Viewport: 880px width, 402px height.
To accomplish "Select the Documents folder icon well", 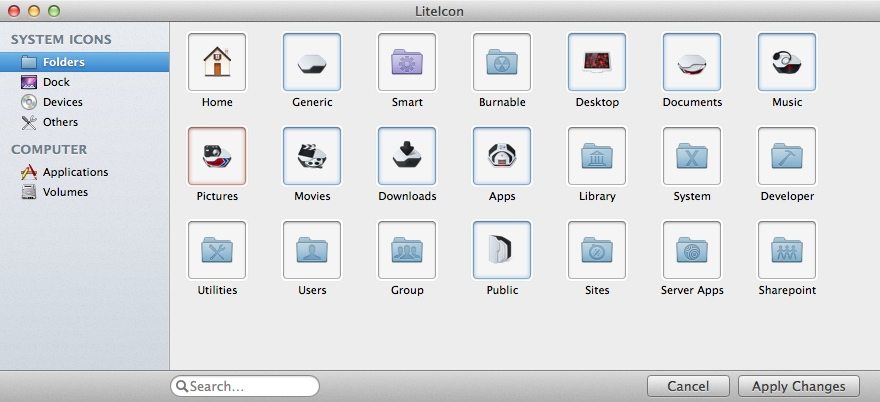I will tap(692, 62).
